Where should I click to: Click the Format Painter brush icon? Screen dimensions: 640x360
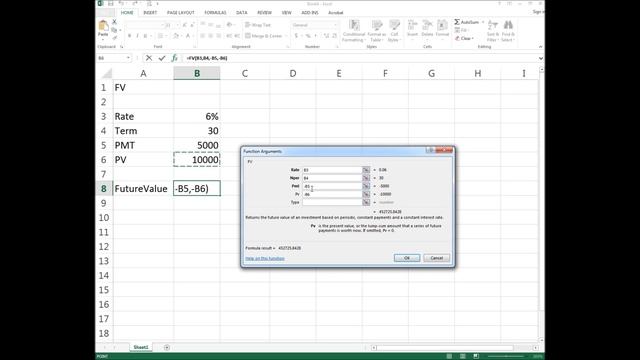(x=114, y=38)
